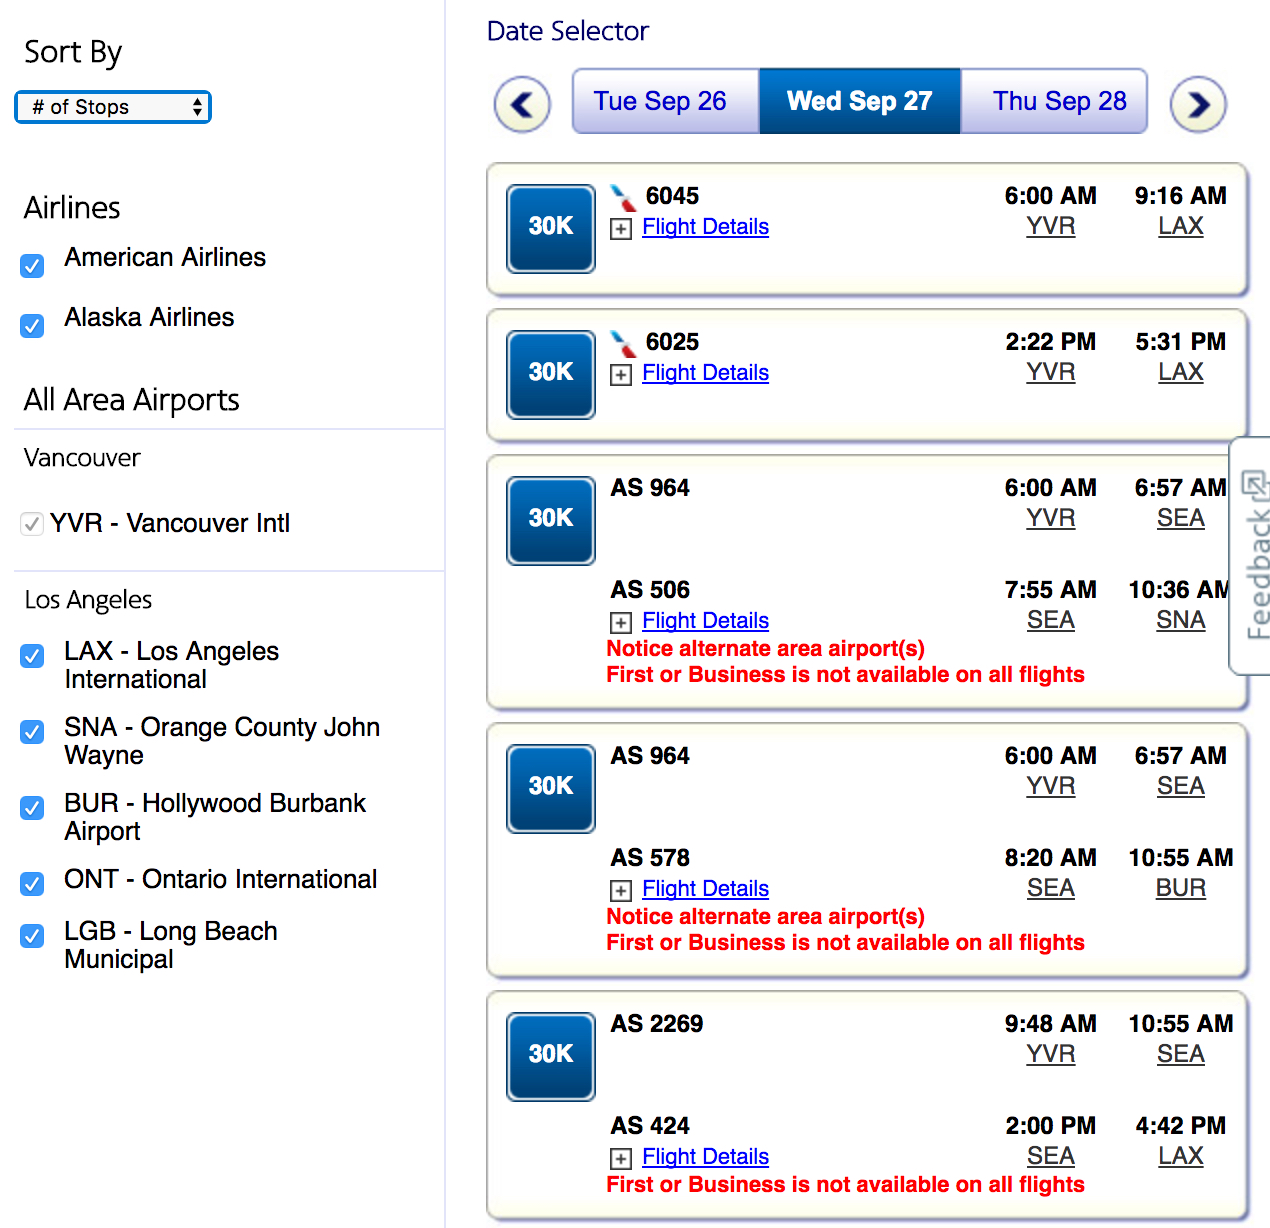Screen dimensions: 1270x1228
Task: Click the First or Business notice under AS 424
Action: [846, 1185]
